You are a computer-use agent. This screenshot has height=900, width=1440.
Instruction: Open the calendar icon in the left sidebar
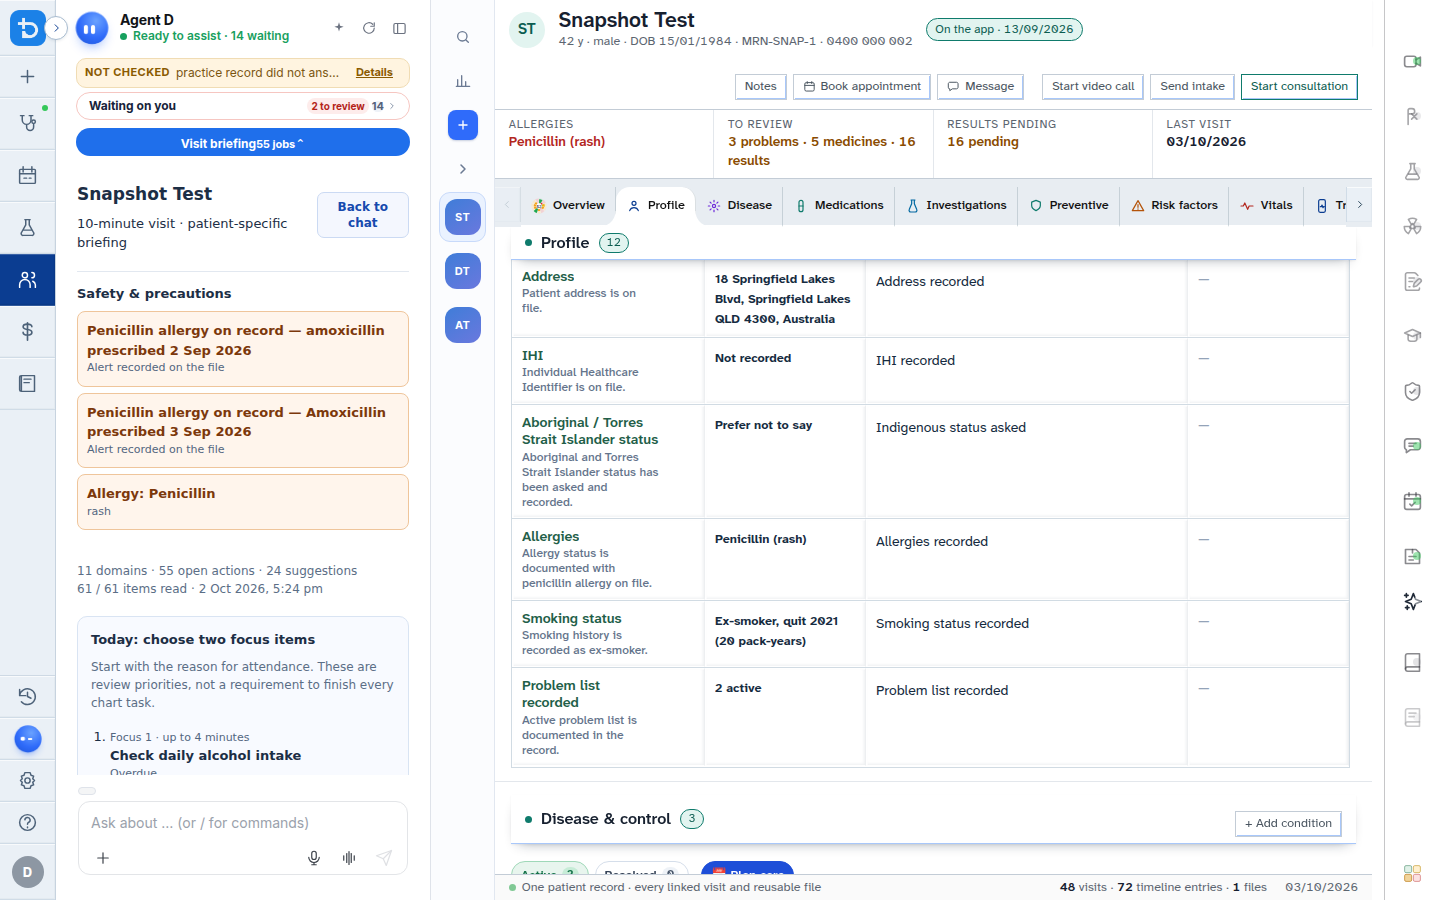pyautogui.click(x=28, y=176)
